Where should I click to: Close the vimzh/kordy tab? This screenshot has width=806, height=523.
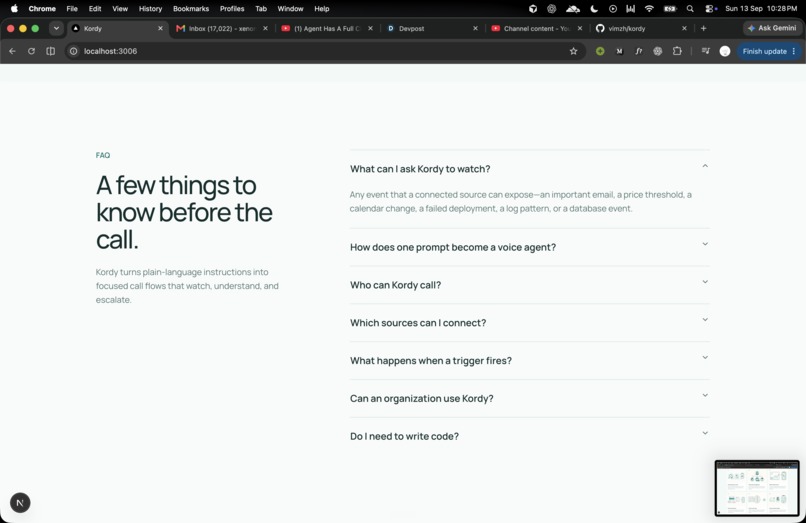pyautogui.click(x=684, y=28)
